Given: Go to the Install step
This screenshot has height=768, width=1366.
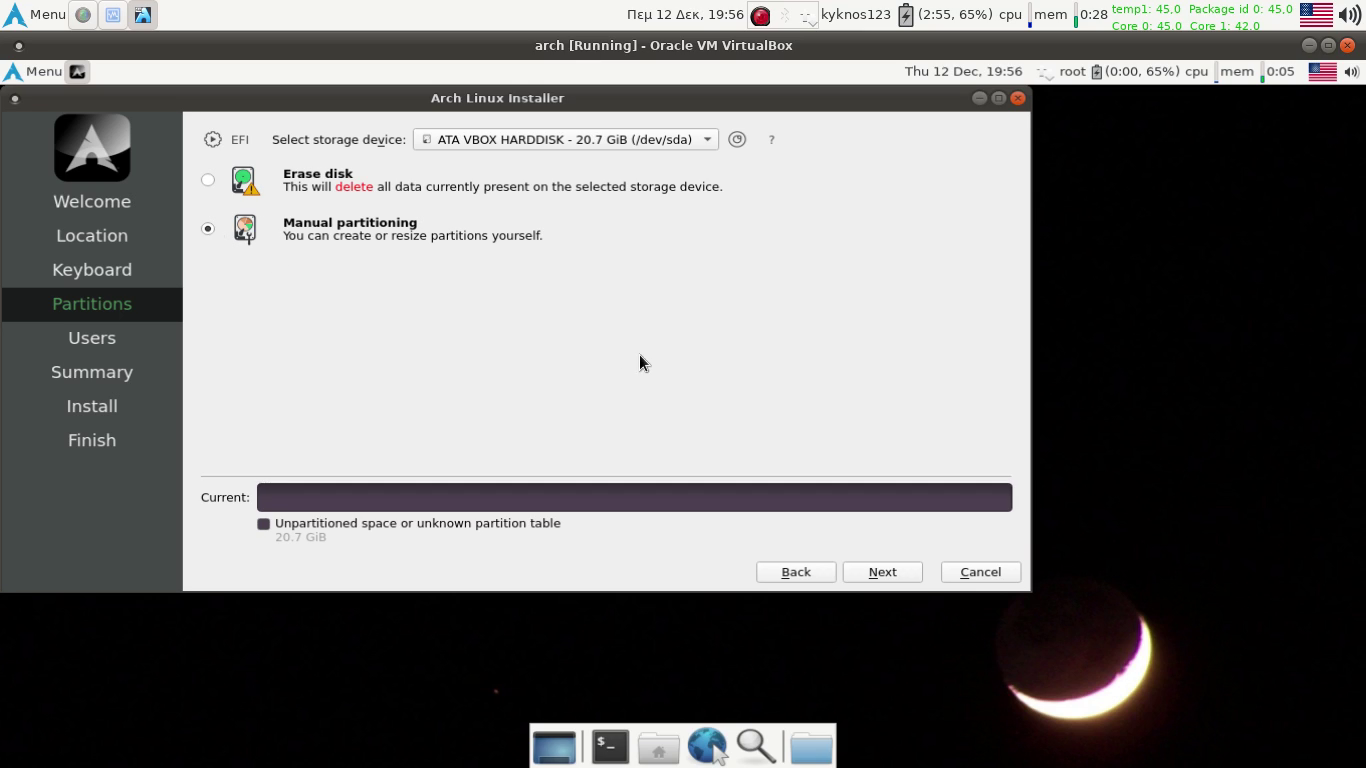Looking at the screenshot, I should pyautogui.click(x=92, y=406).
